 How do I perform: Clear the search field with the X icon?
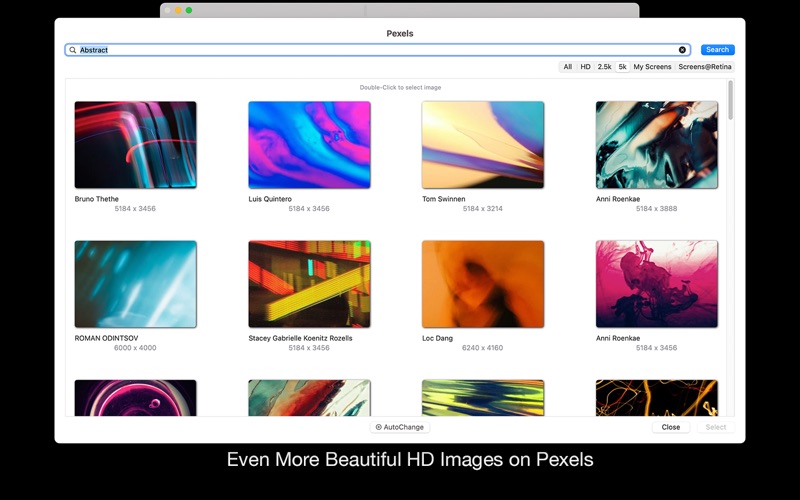pos(683,50)
